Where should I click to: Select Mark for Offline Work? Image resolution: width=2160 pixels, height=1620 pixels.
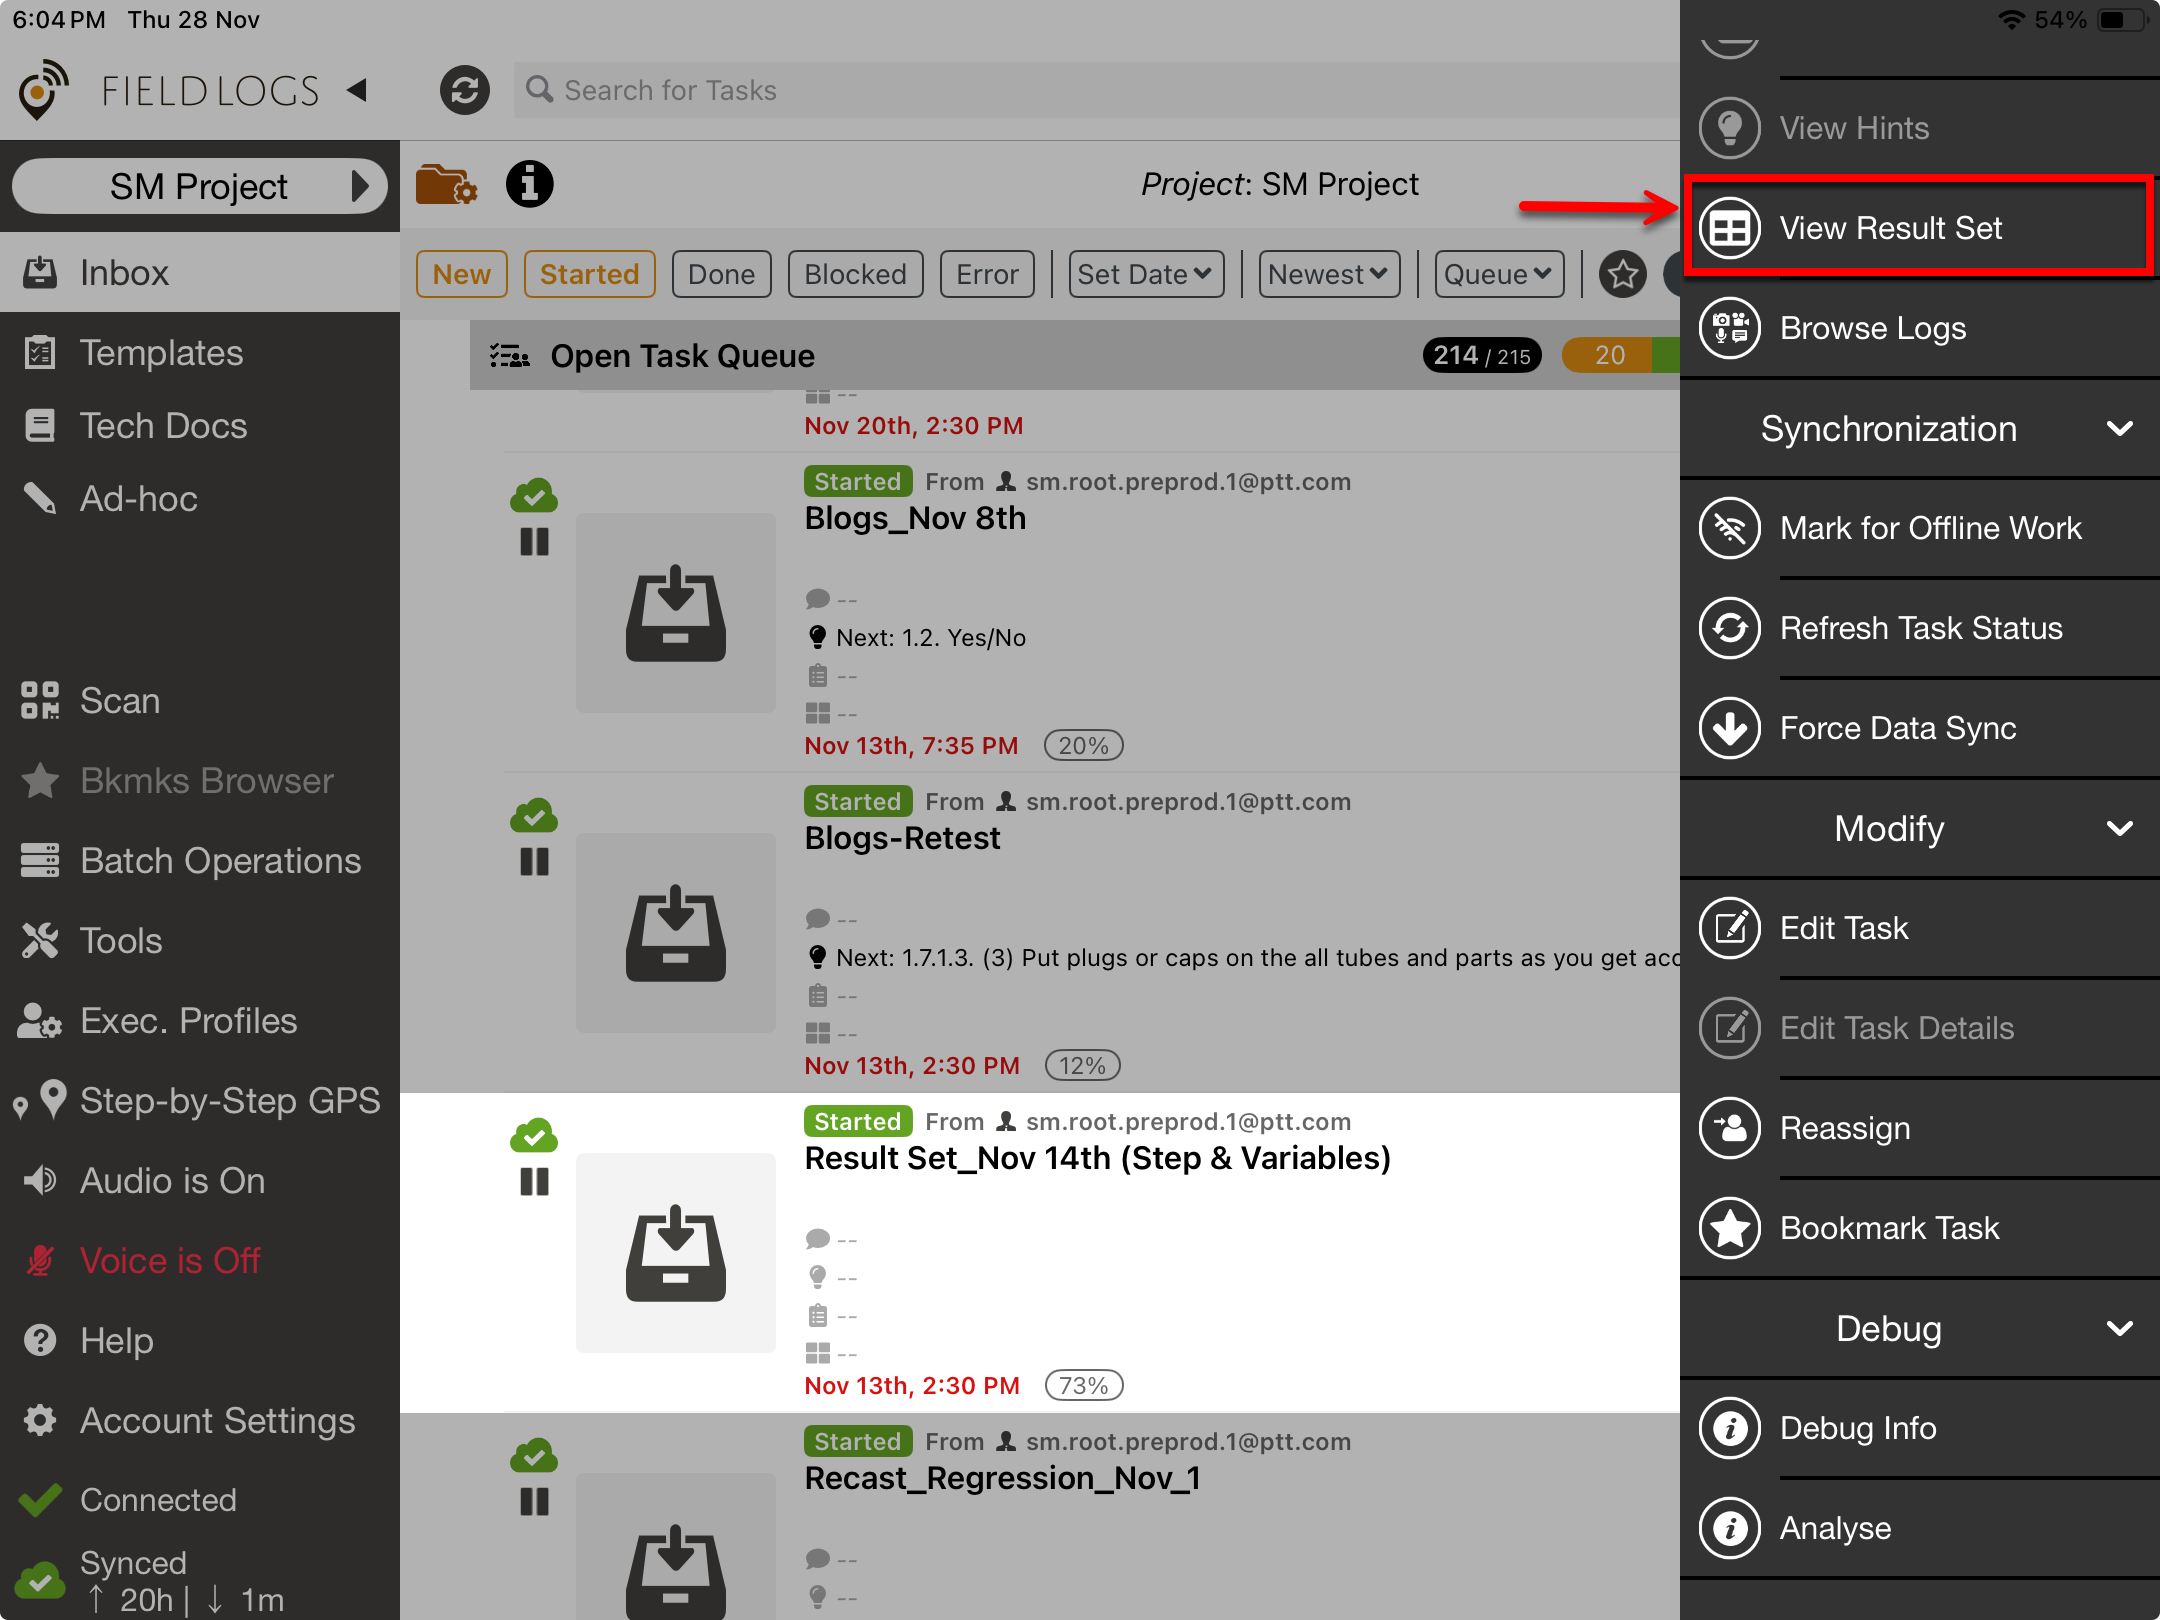click(1930, 528)
